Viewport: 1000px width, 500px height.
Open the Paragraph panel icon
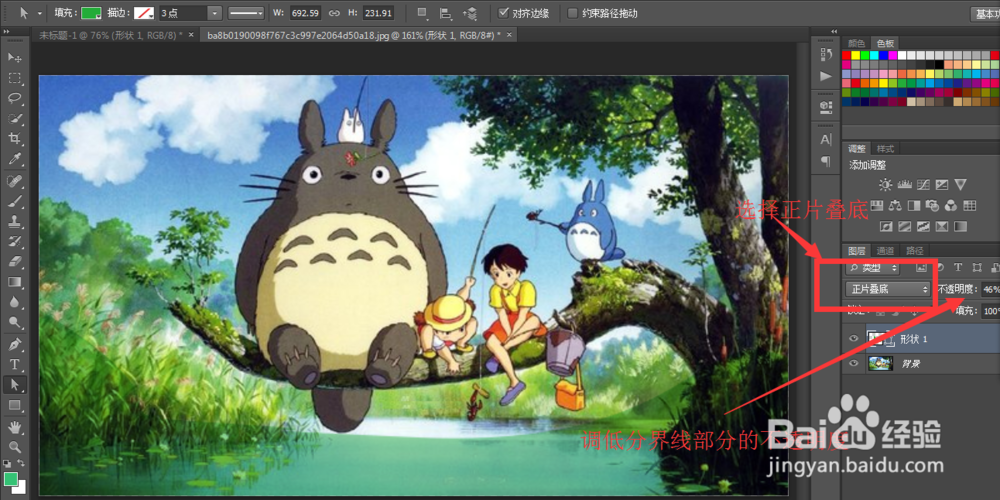[x=826, y=160]
